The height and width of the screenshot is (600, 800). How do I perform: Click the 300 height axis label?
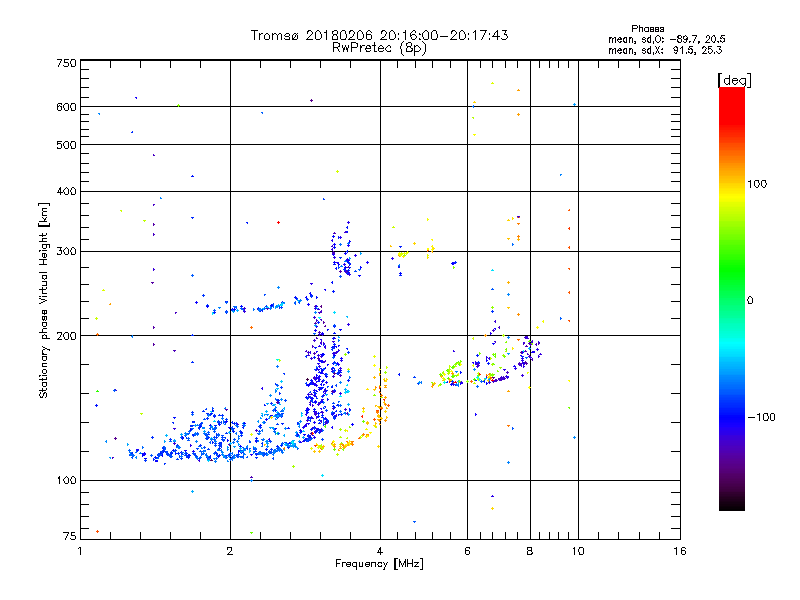tap(66, 252)
